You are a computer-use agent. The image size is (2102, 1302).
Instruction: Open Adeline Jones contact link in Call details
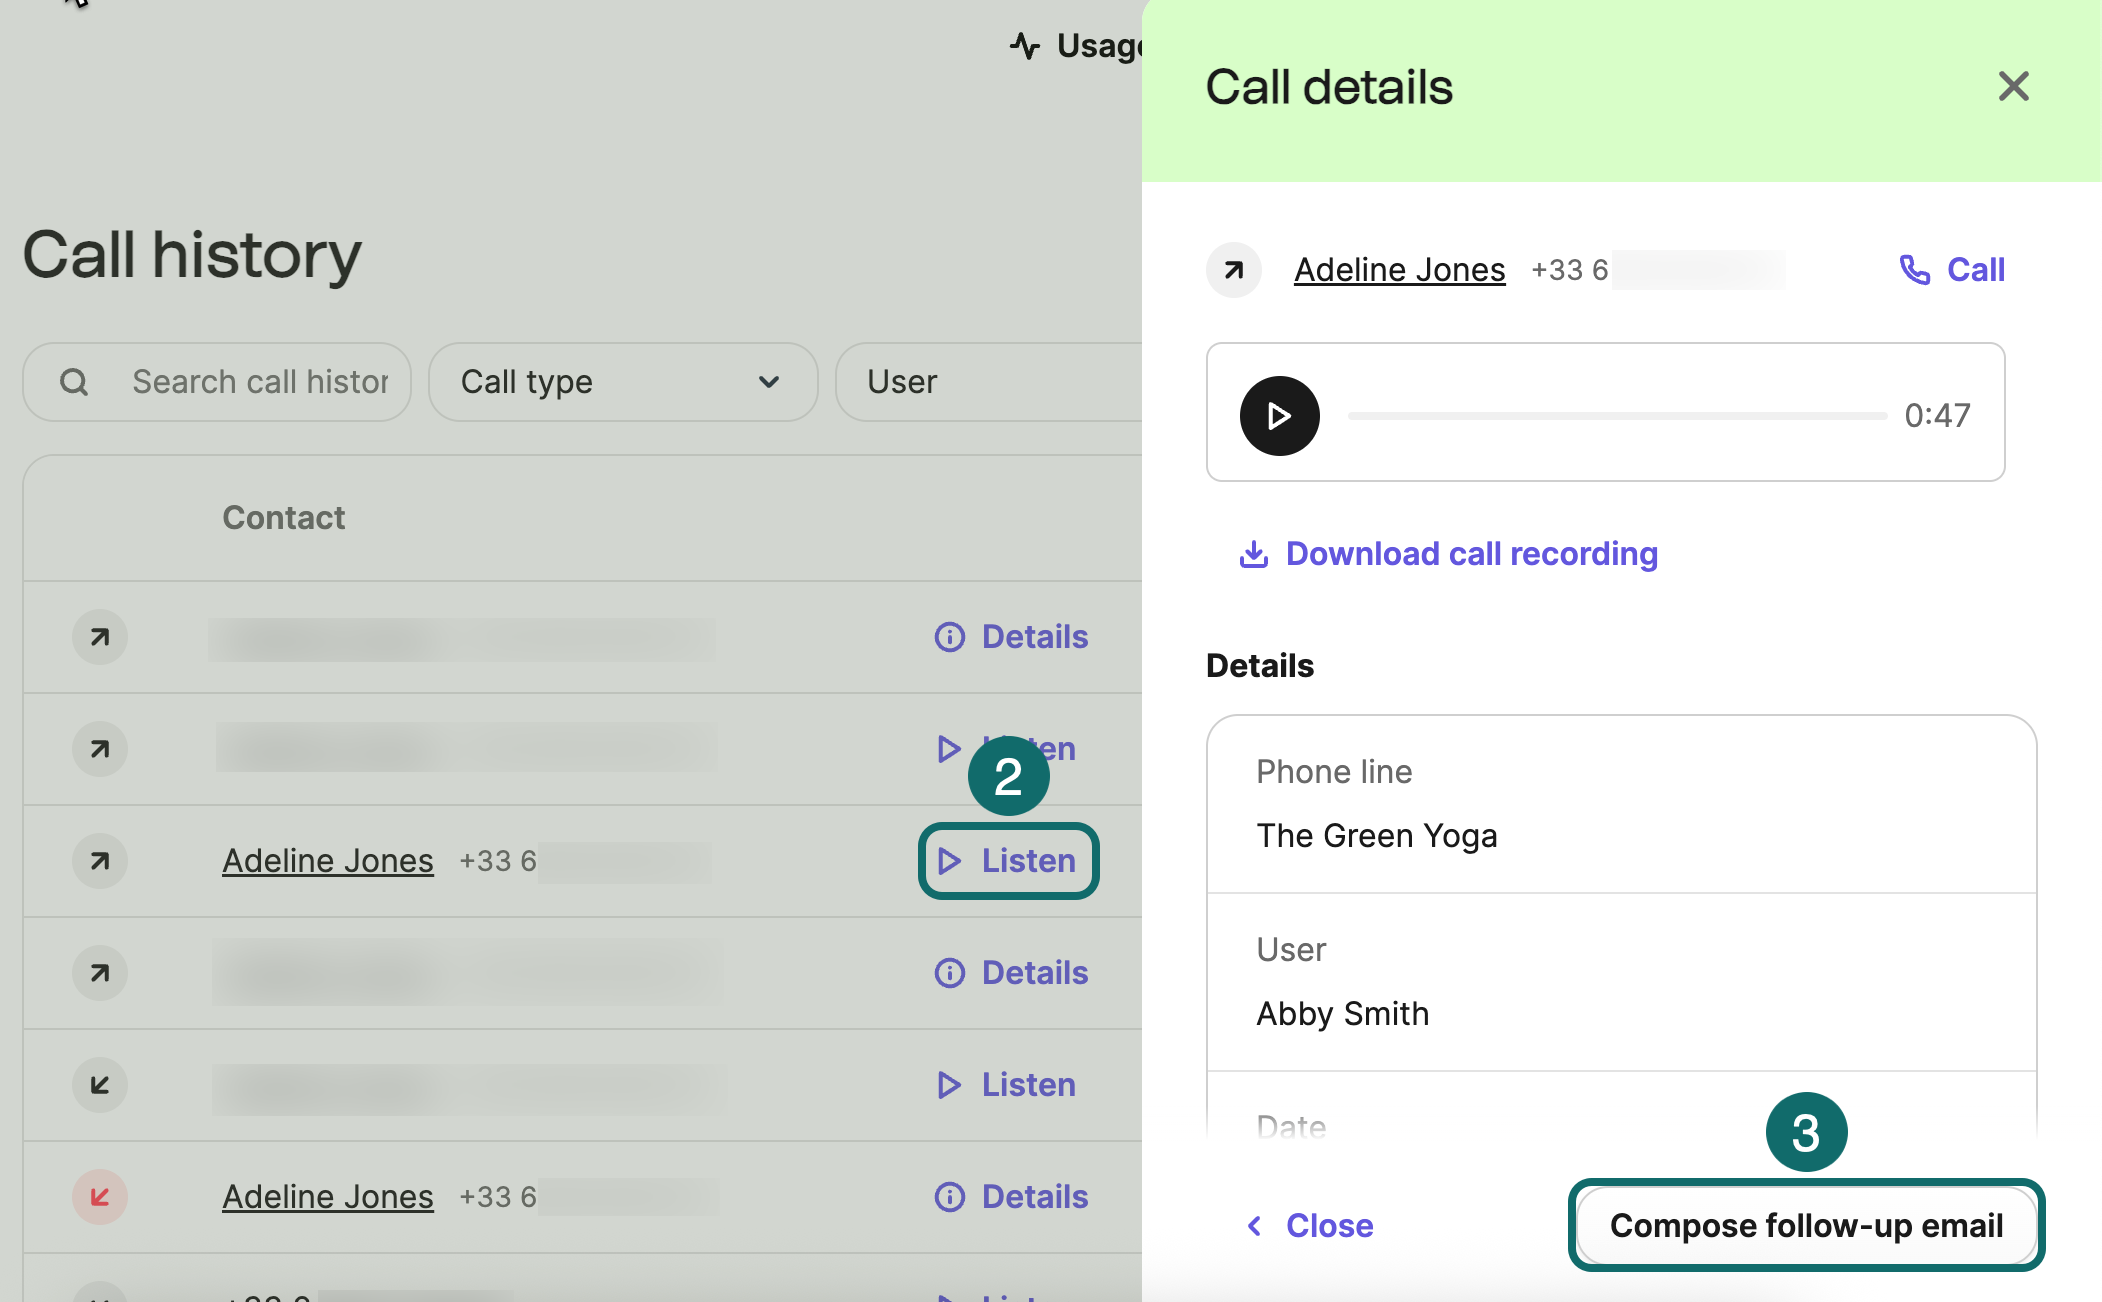pyautogui.click(x=1399, y=270)
